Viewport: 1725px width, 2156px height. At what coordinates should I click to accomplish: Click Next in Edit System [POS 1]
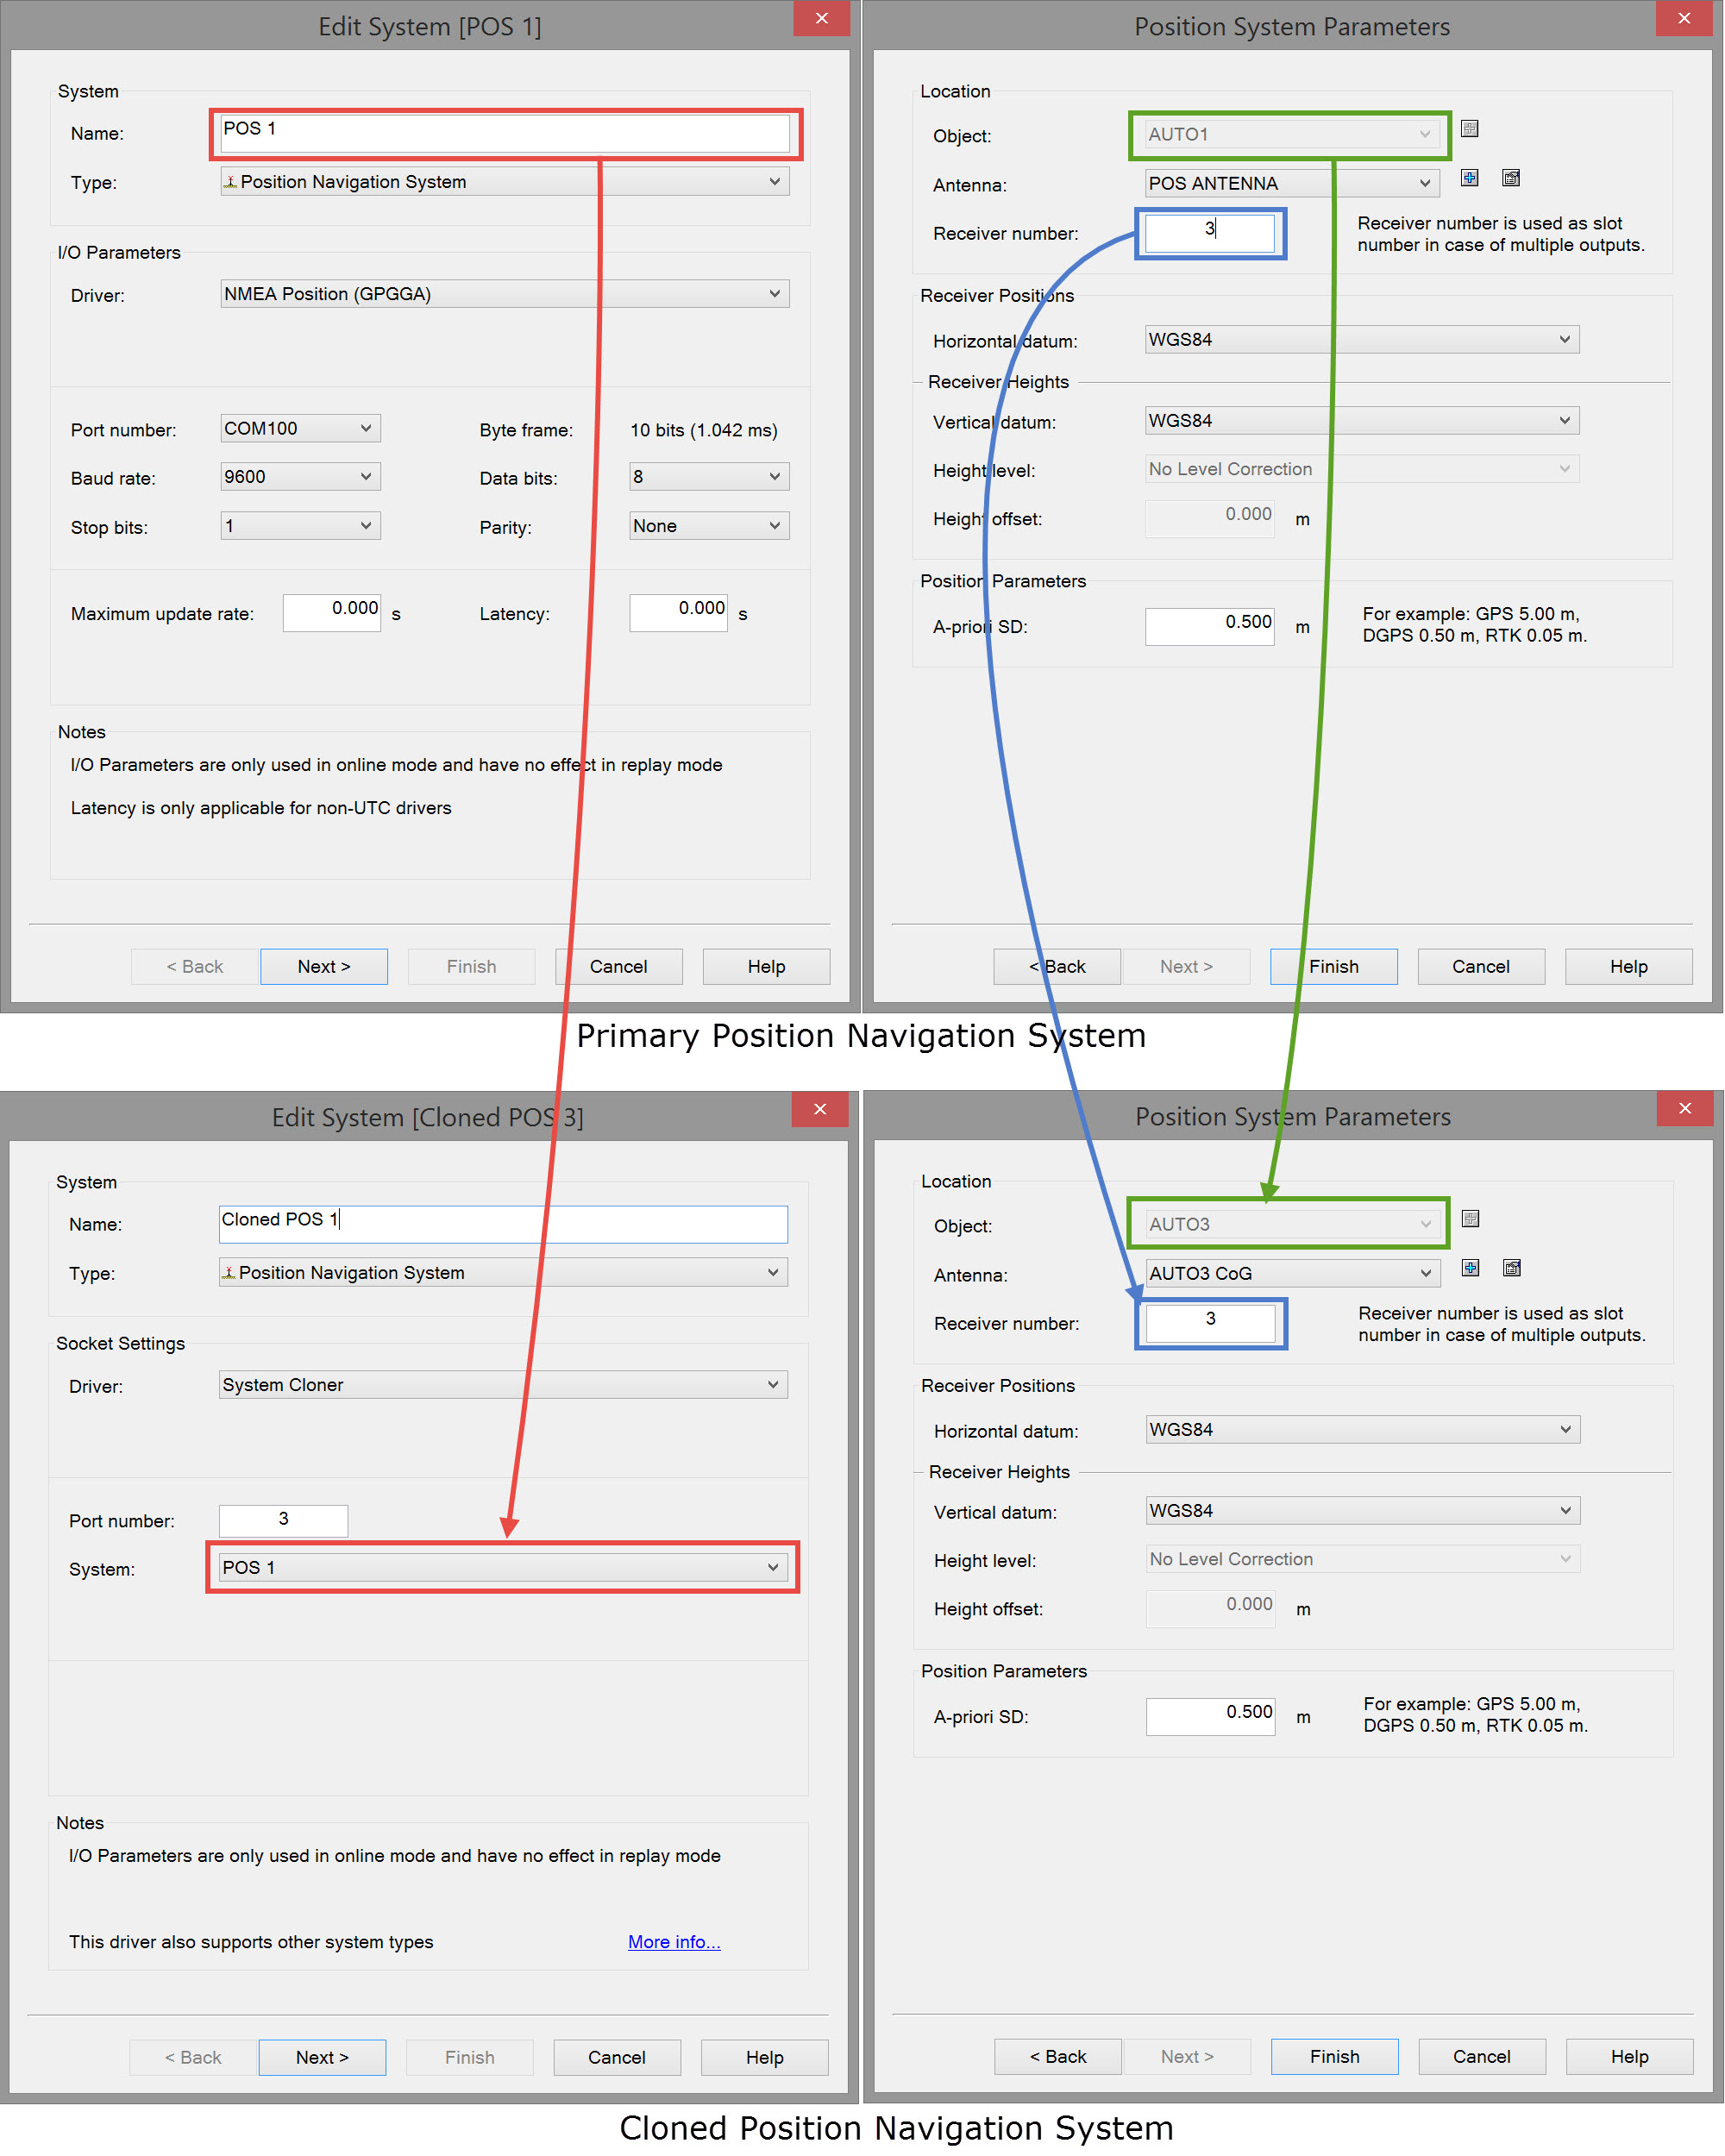(323, 967)
